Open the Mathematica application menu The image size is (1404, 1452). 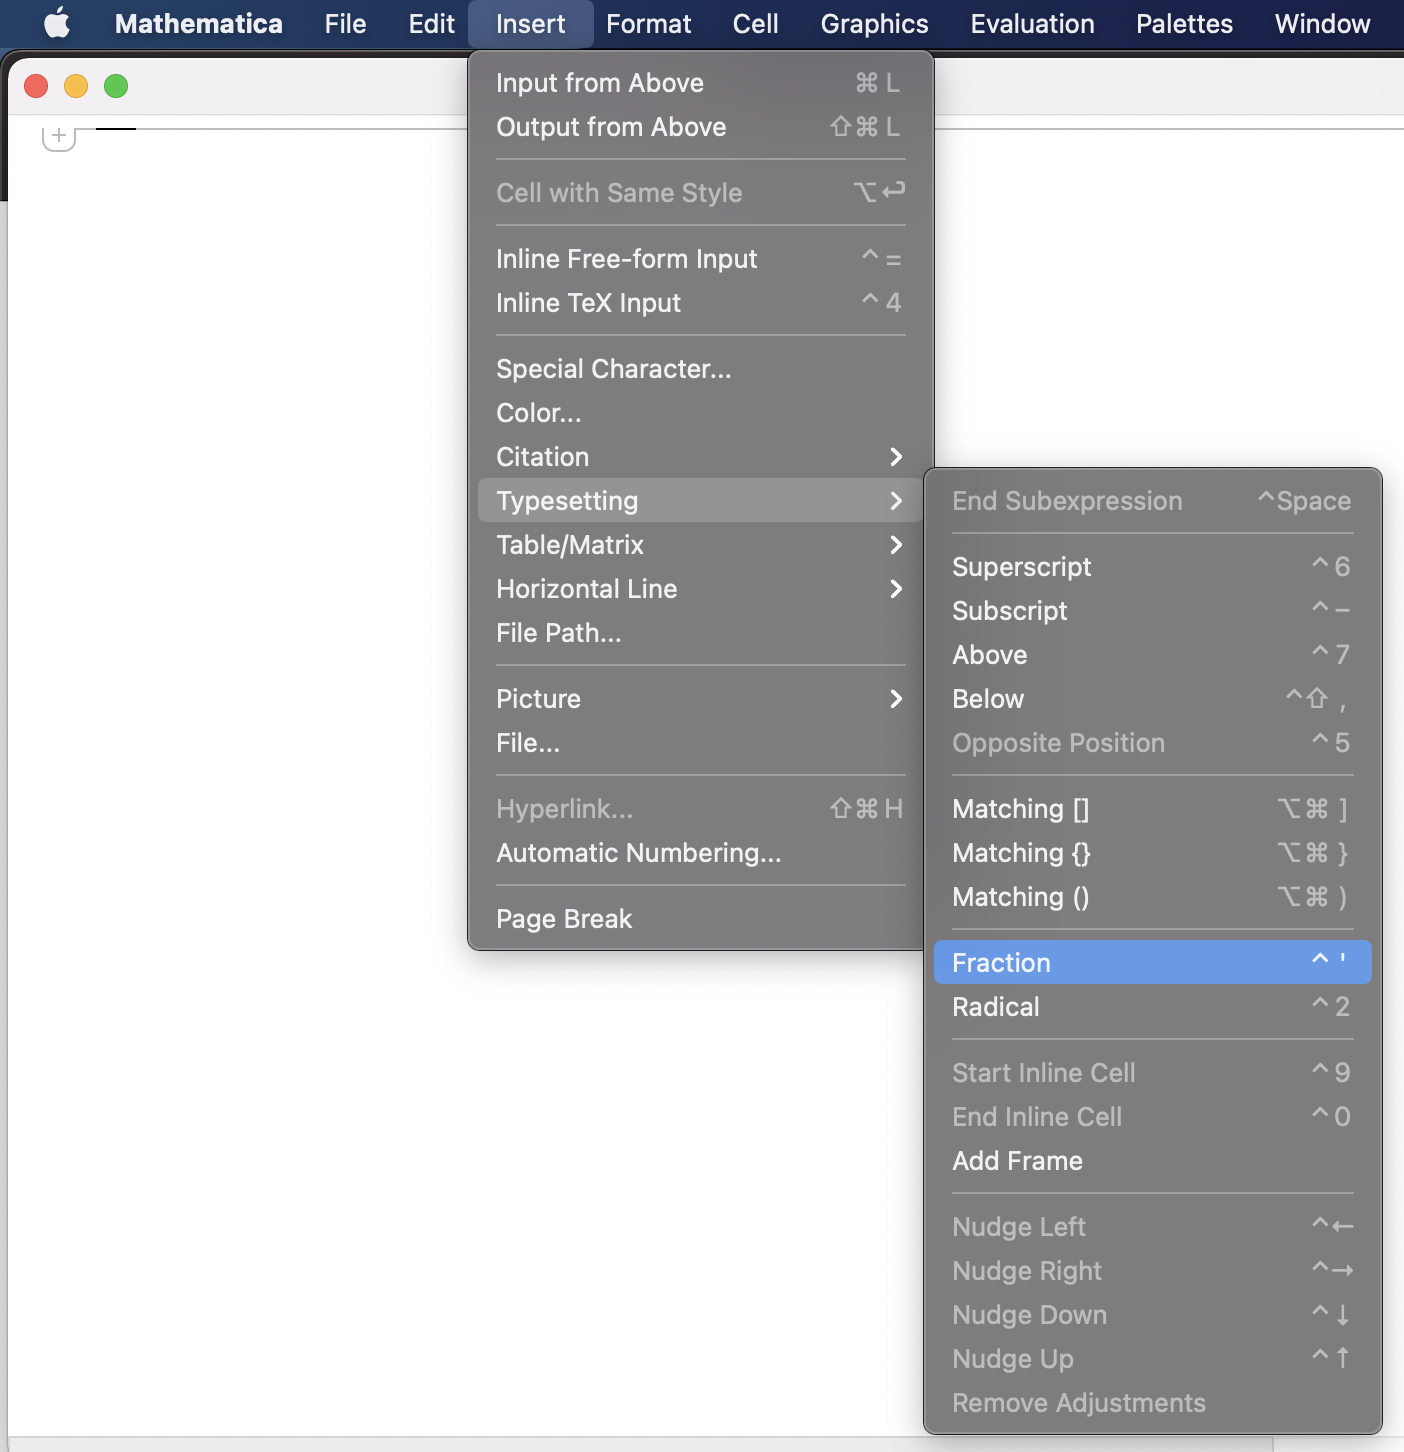198,23
